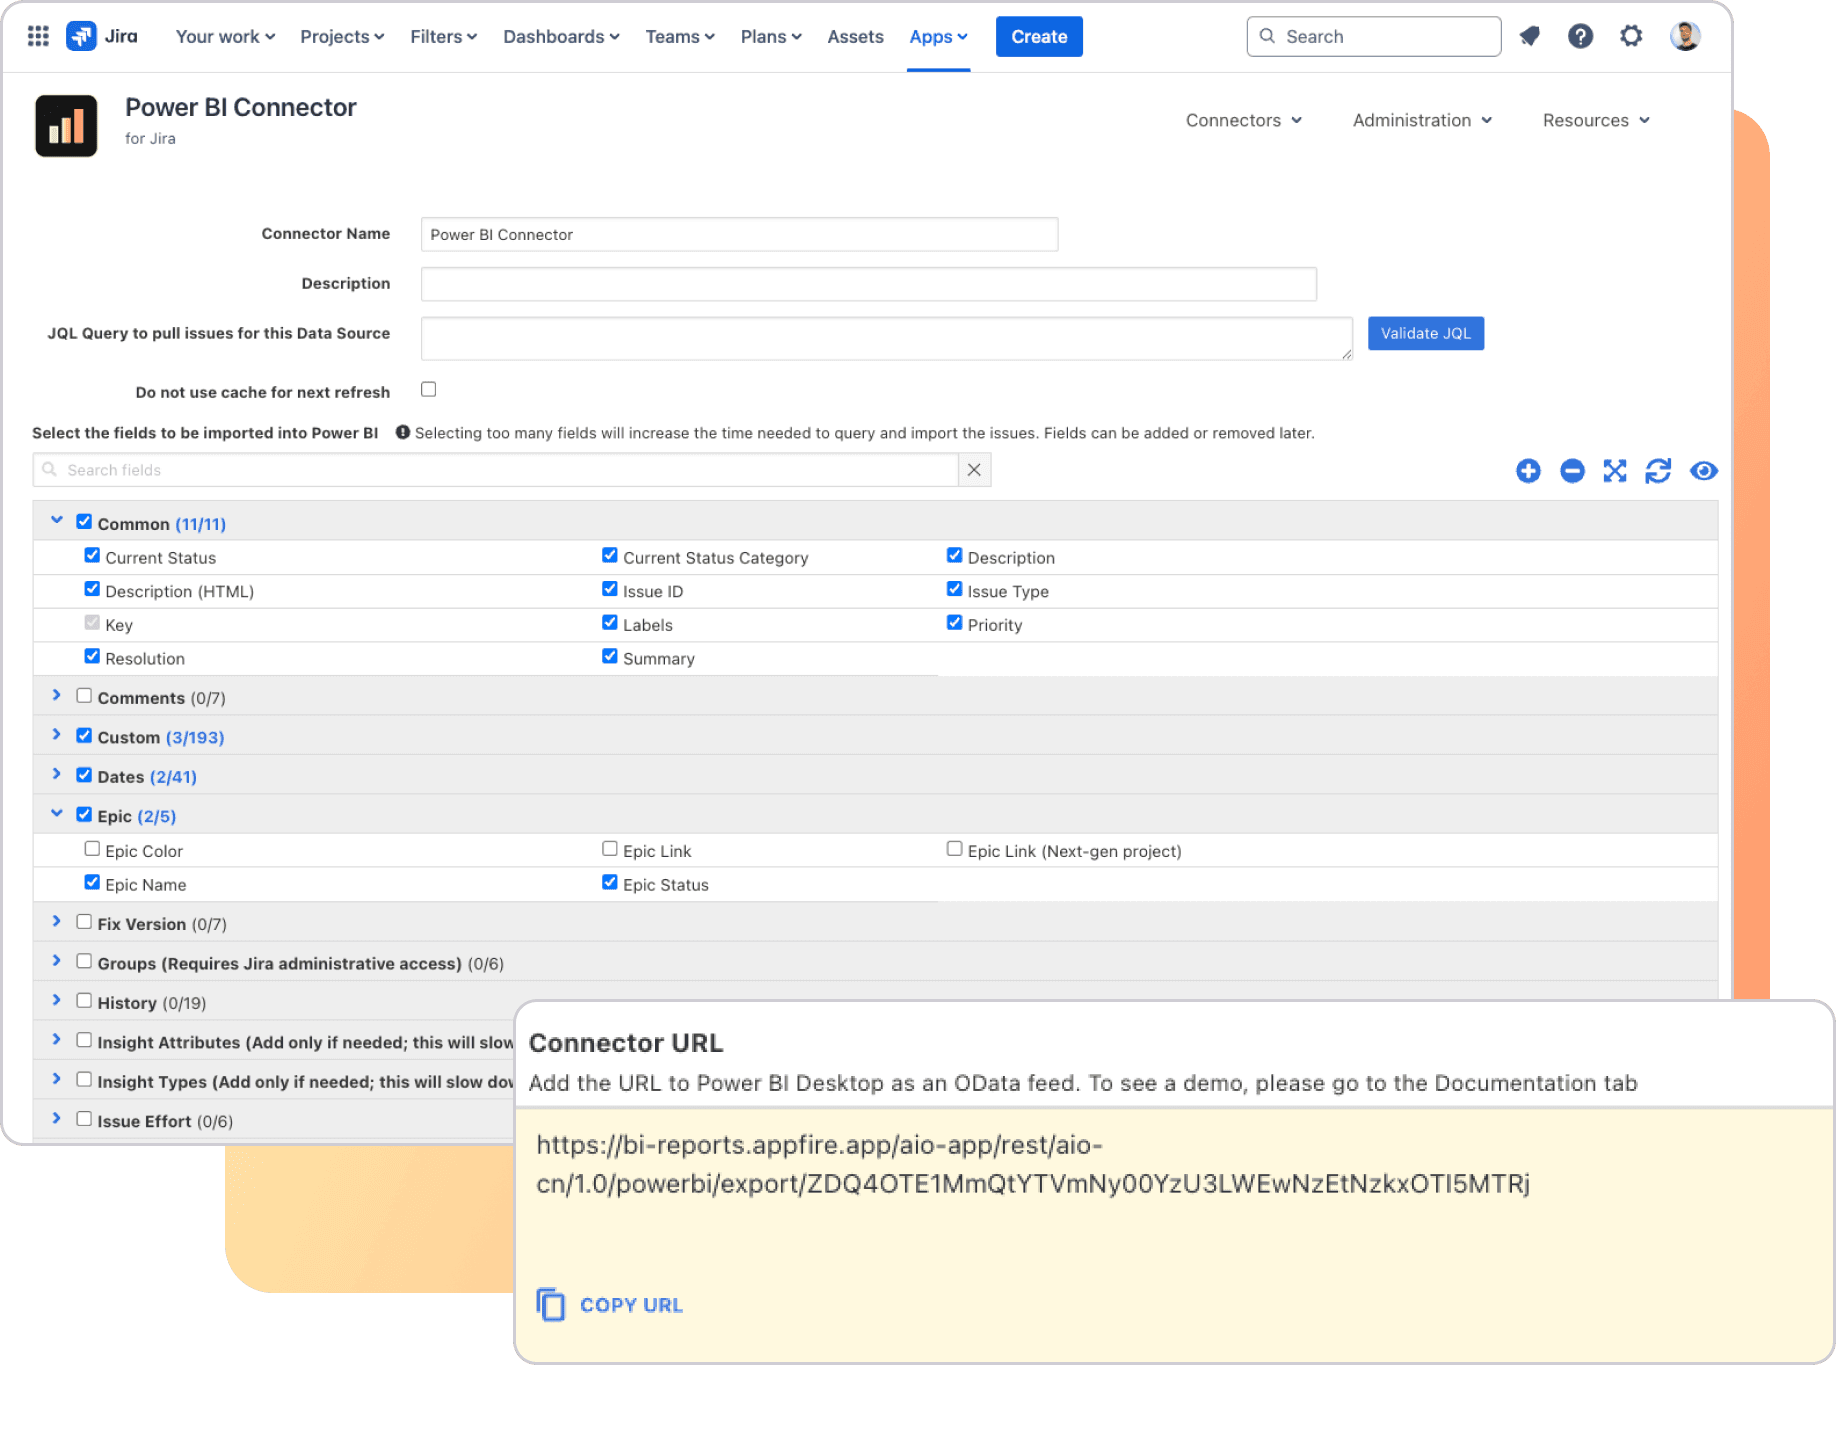Click the COPY URL link
Screen dimensions: 1836x1434
(x=631, y=1305)
